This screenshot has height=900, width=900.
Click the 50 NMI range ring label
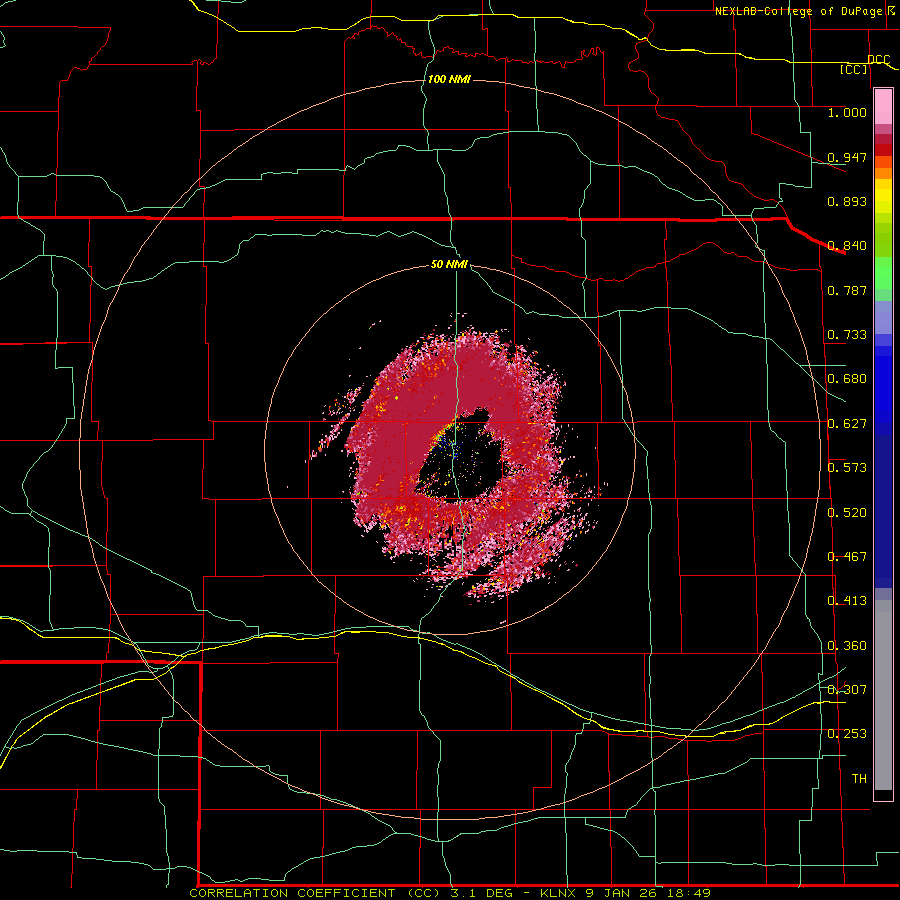click(449, 264)
